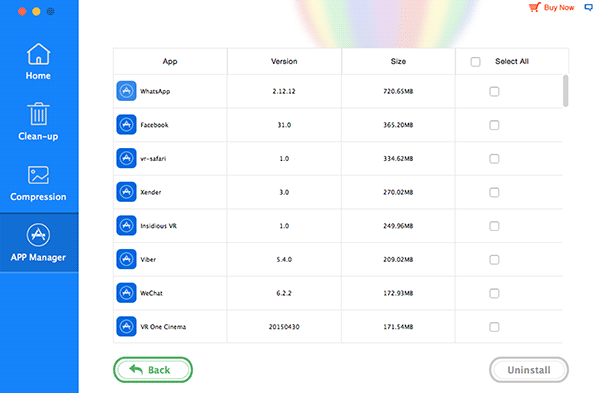Select the Facebook name text
600x393 pixels.
[x=154, y=125]
